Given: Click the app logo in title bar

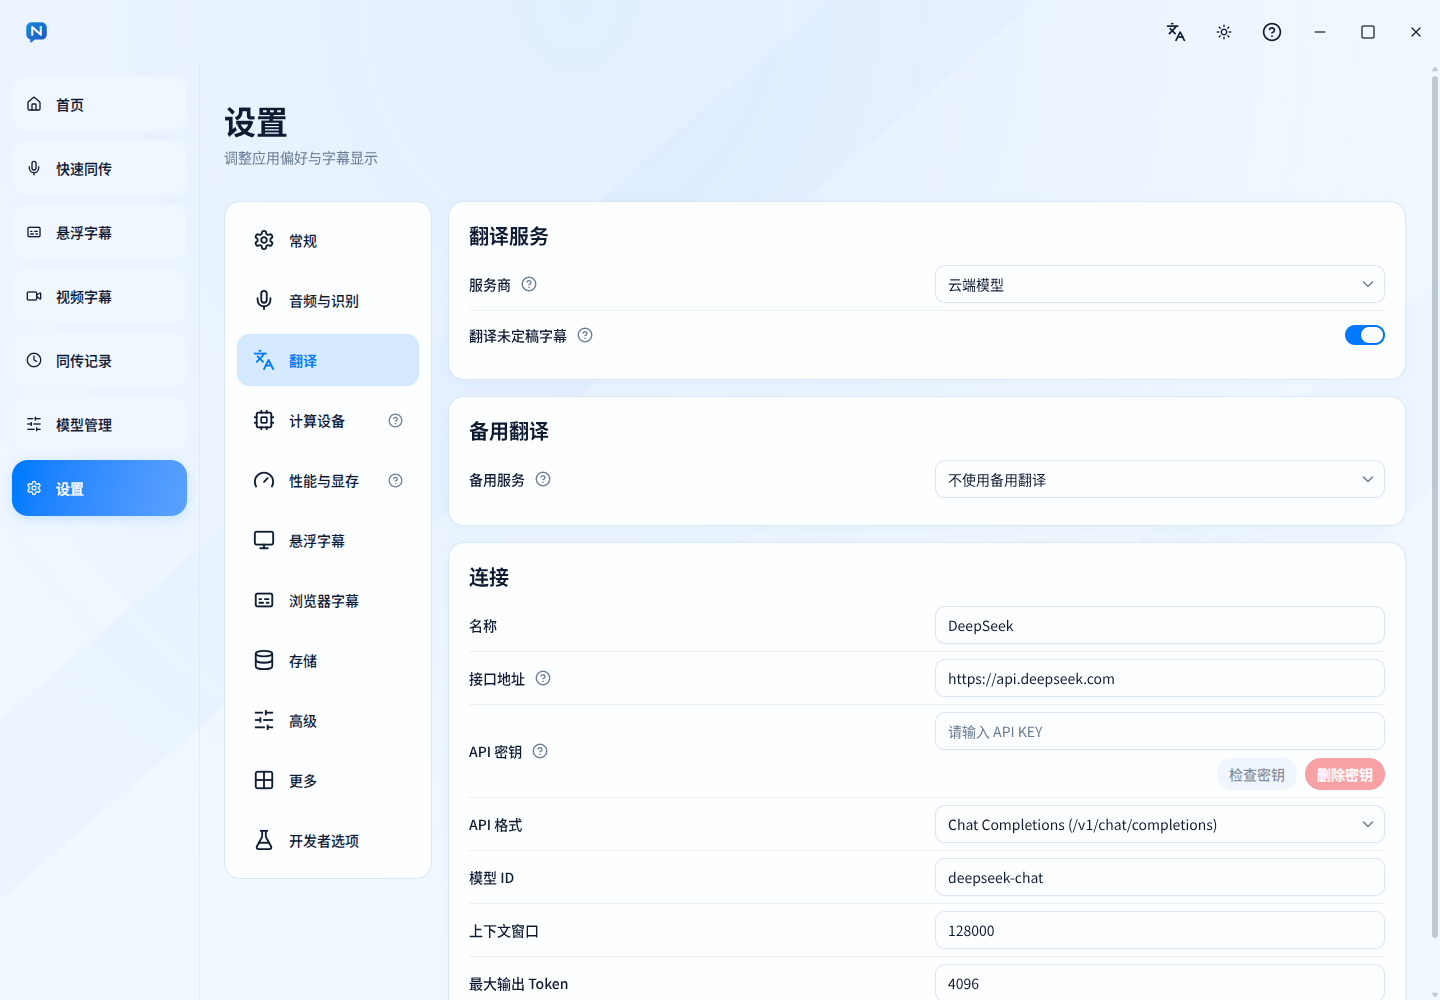Looking at the screenshot, I should [36, 32].
